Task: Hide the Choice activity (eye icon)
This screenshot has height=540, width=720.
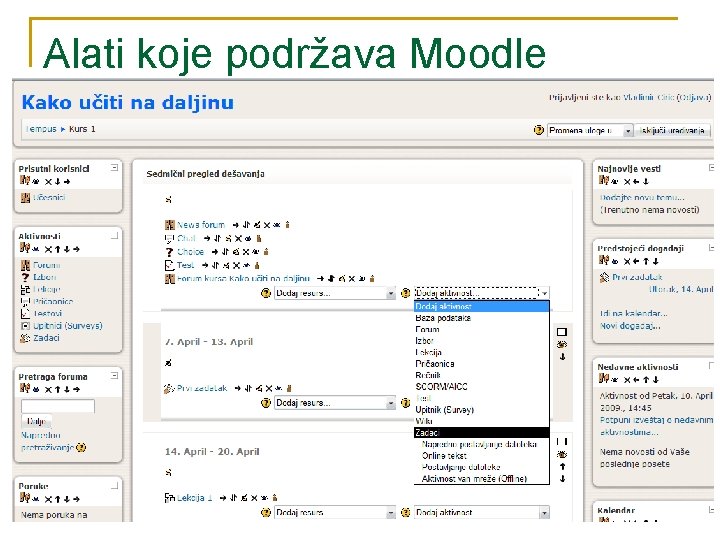Action: click(256, 252)
